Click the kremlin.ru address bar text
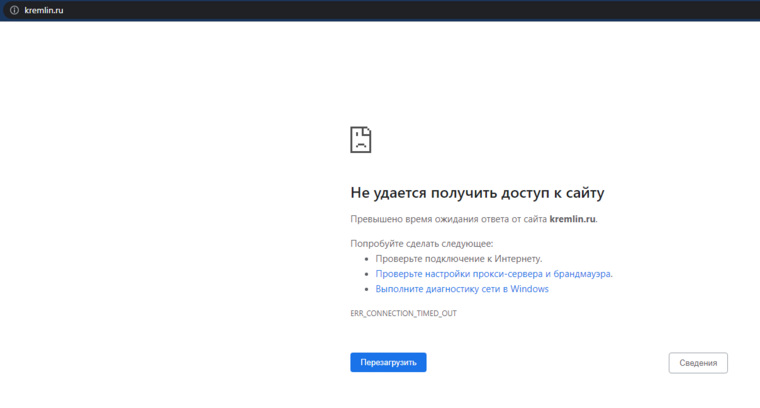Screen dimensions: 760x408 44,10
